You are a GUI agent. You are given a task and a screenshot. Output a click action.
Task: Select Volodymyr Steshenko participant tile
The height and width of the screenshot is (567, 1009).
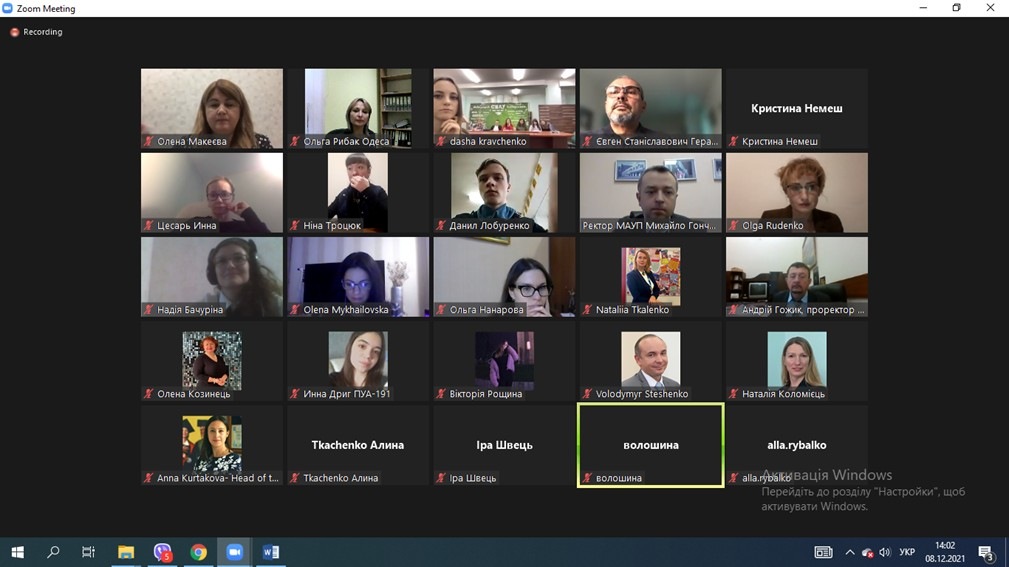(650, 361)
